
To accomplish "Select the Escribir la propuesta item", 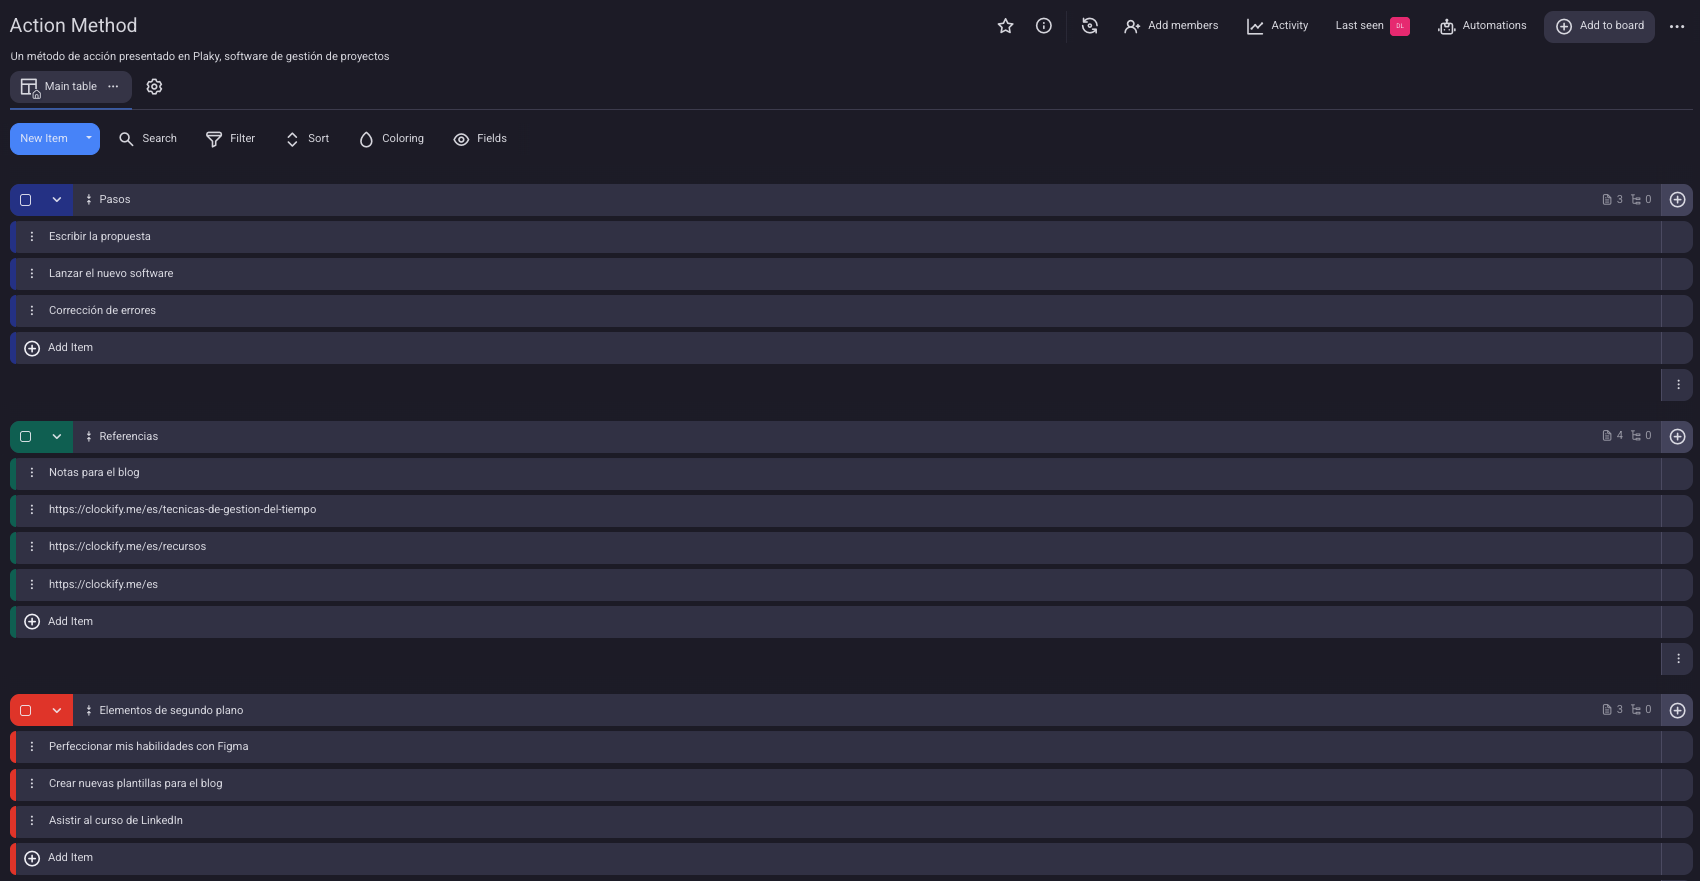I will [x=100, y=237].
